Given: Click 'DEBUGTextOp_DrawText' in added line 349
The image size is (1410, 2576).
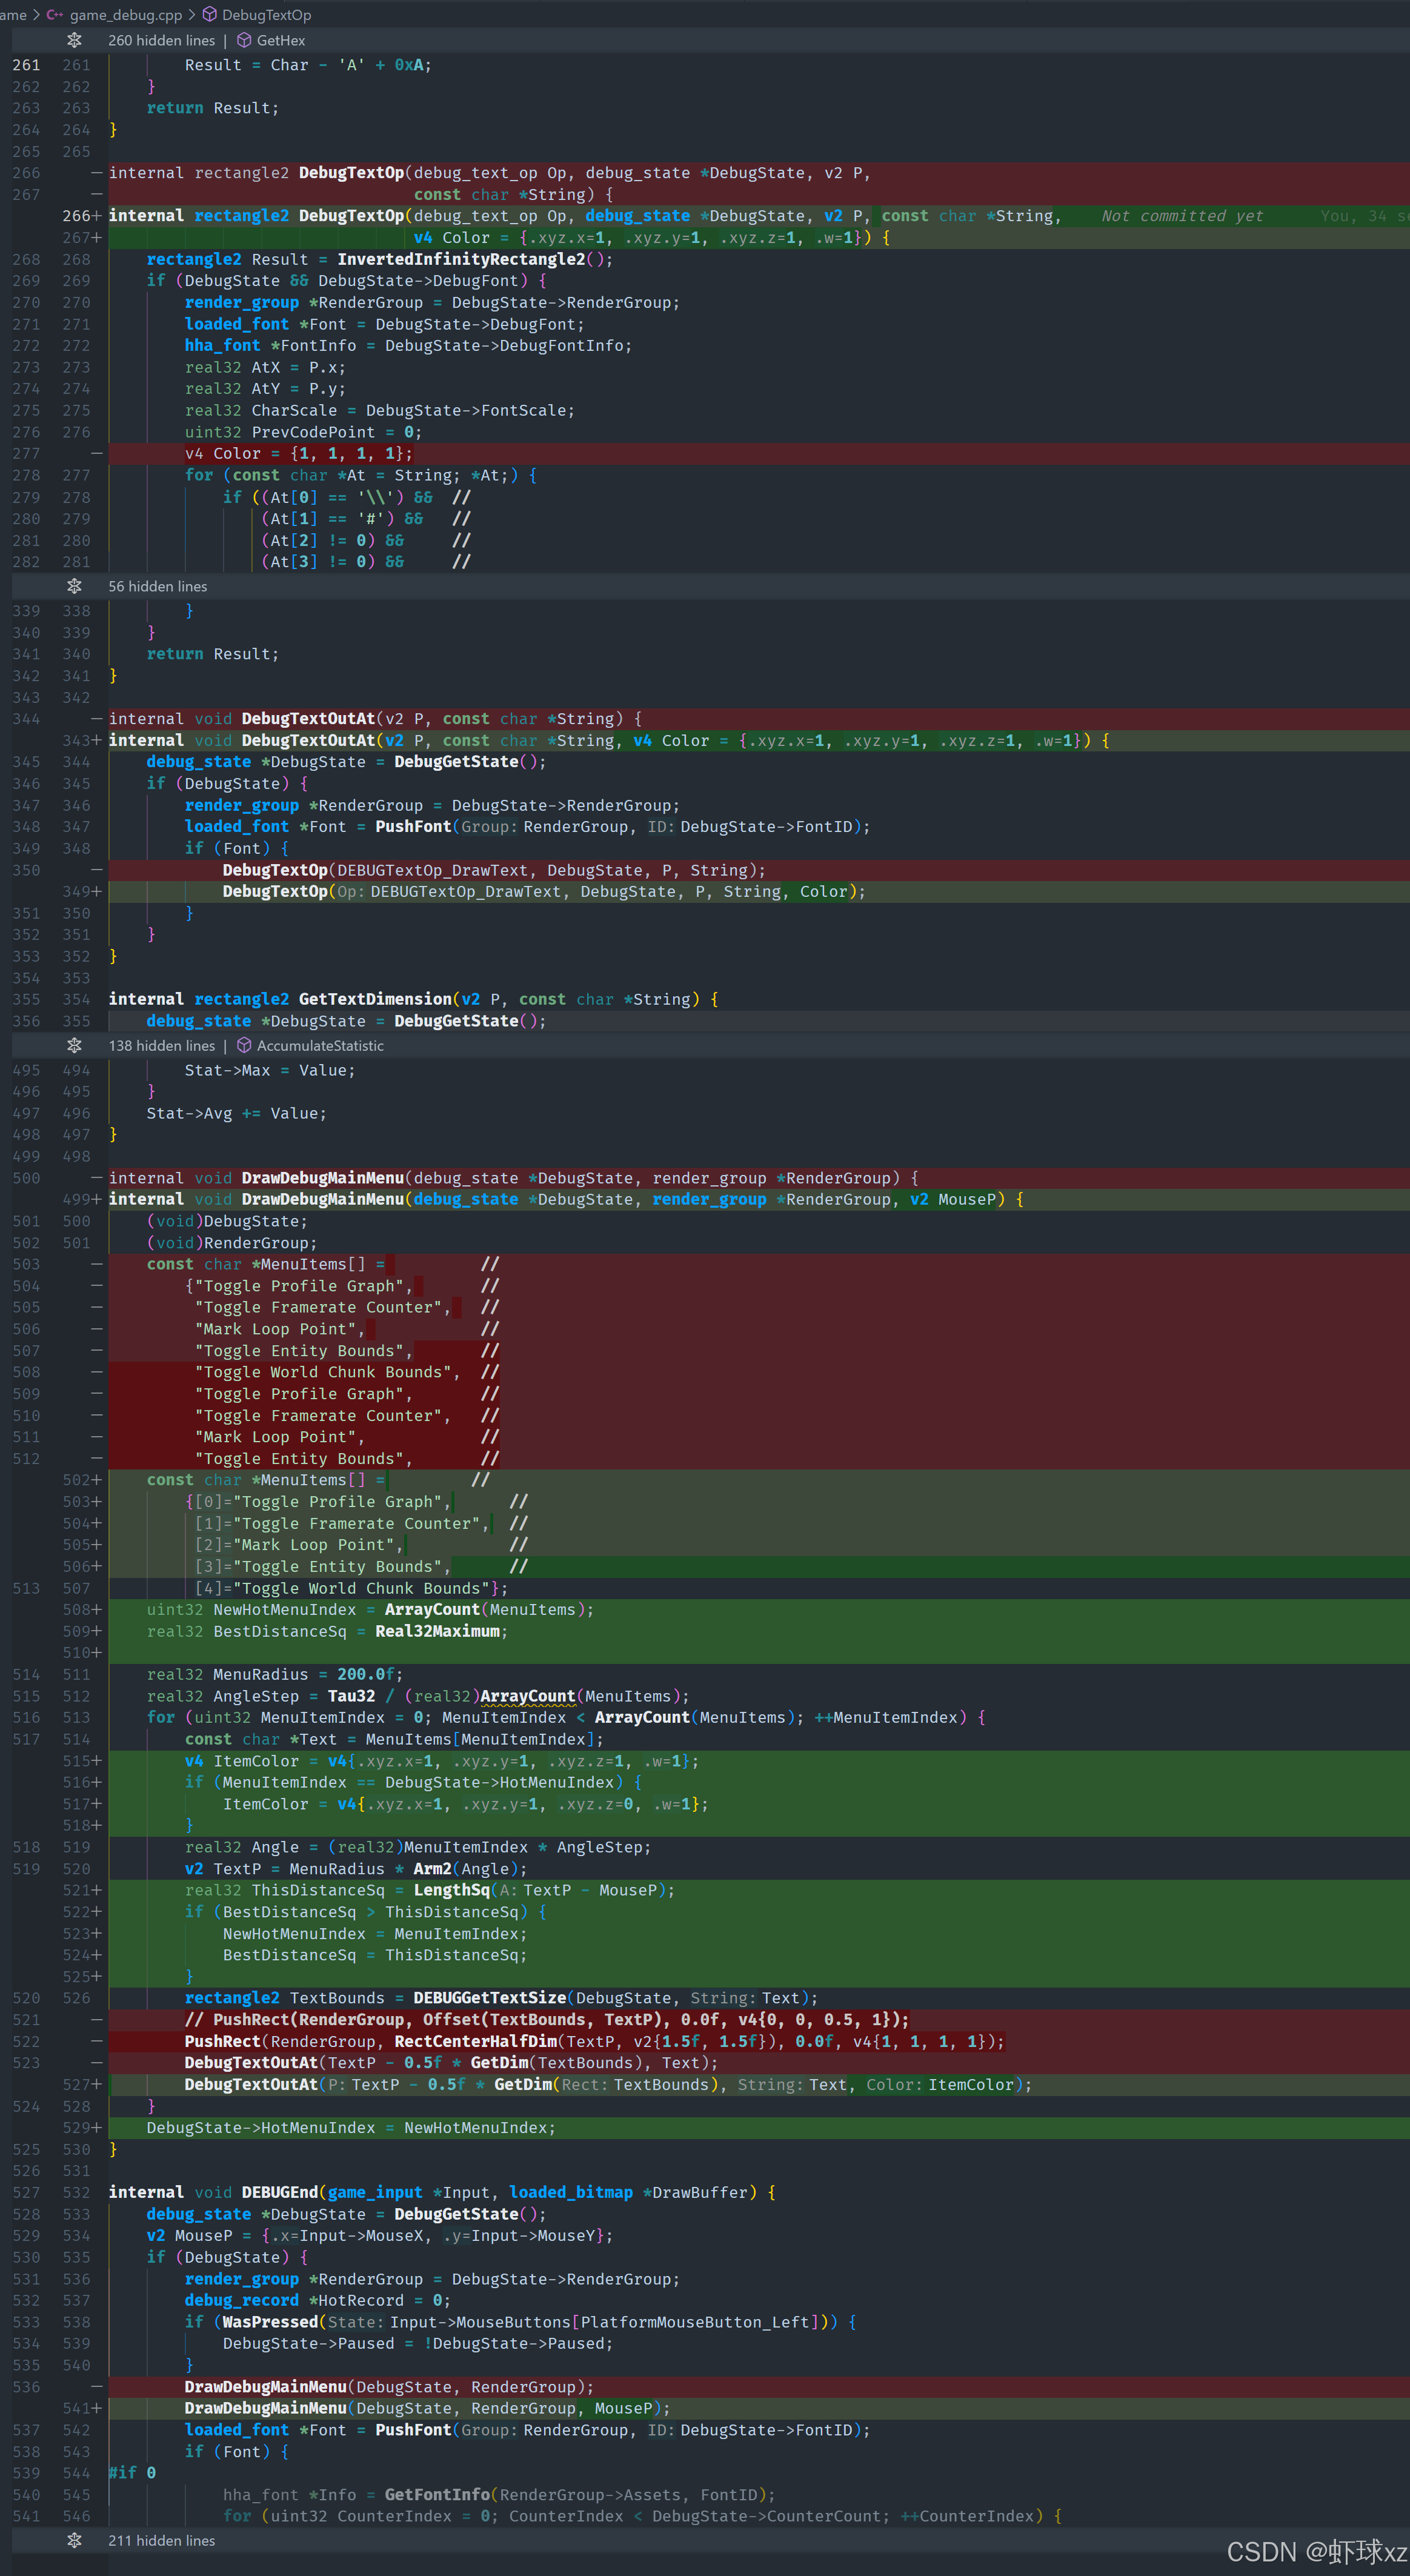Looking at the screenshot, I should 466,891.
